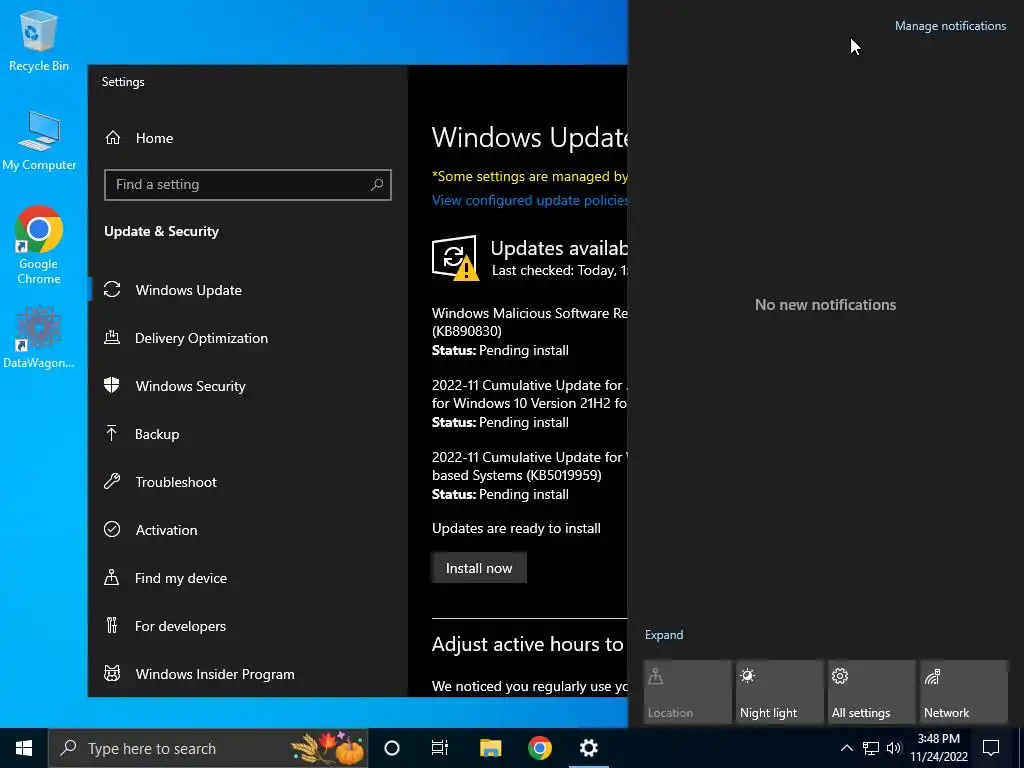Expand the quick actions panel

pos(664,635)
